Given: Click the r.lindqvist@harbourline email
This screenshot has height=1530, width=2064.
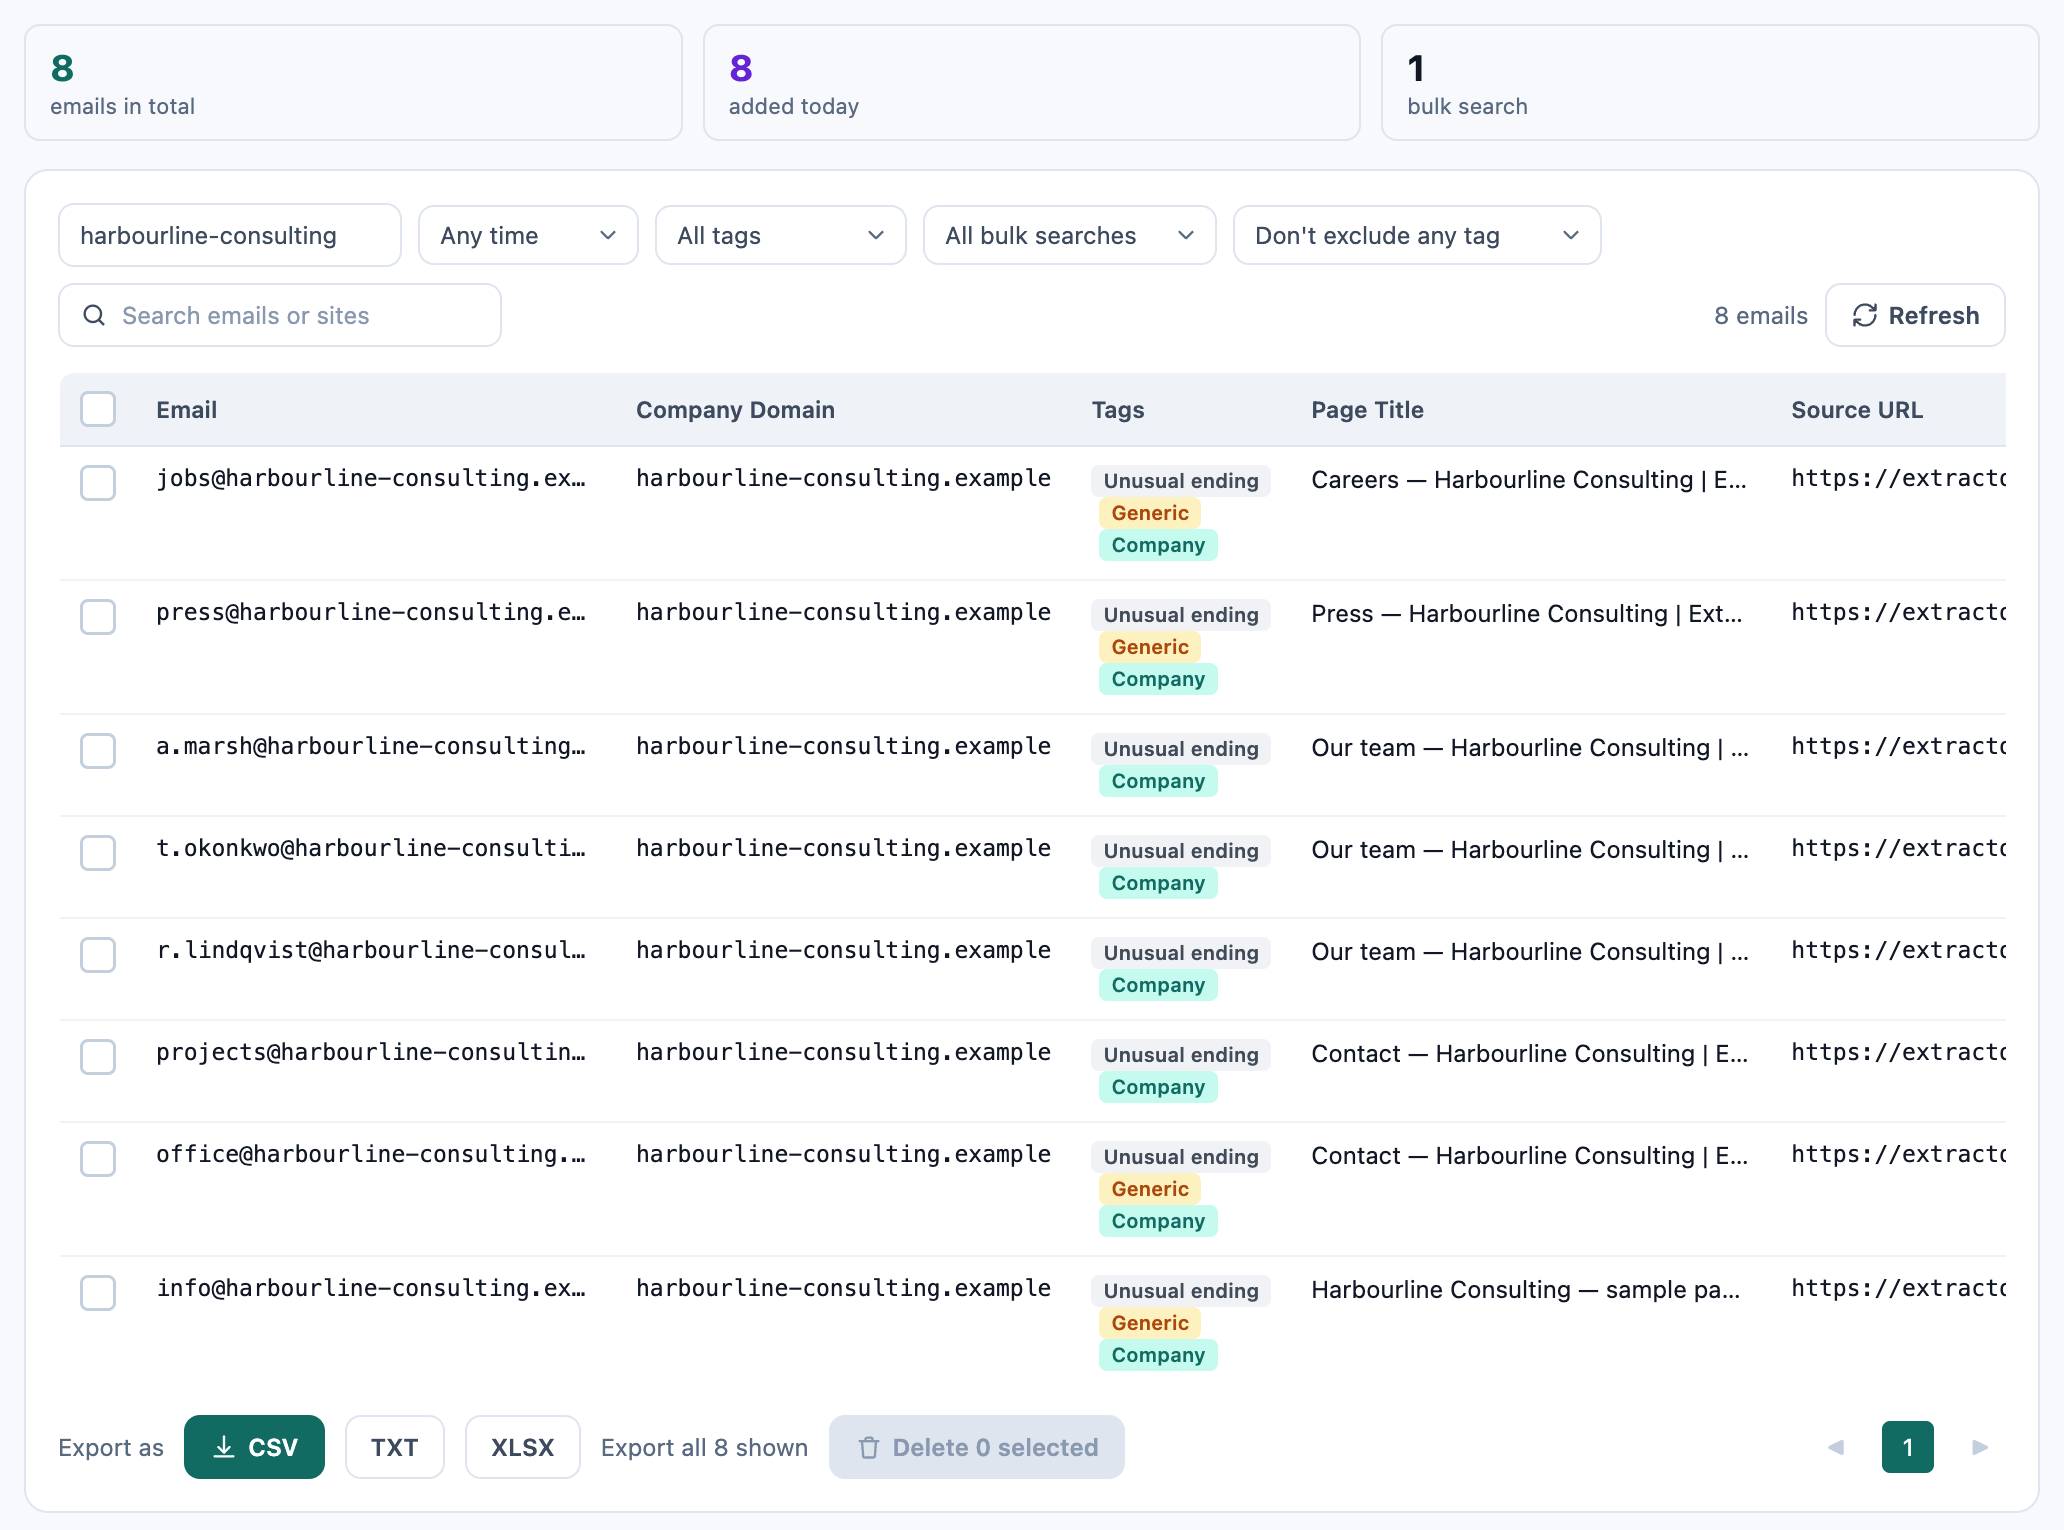Looking at the screenshot, I should [x=371, y=951].
